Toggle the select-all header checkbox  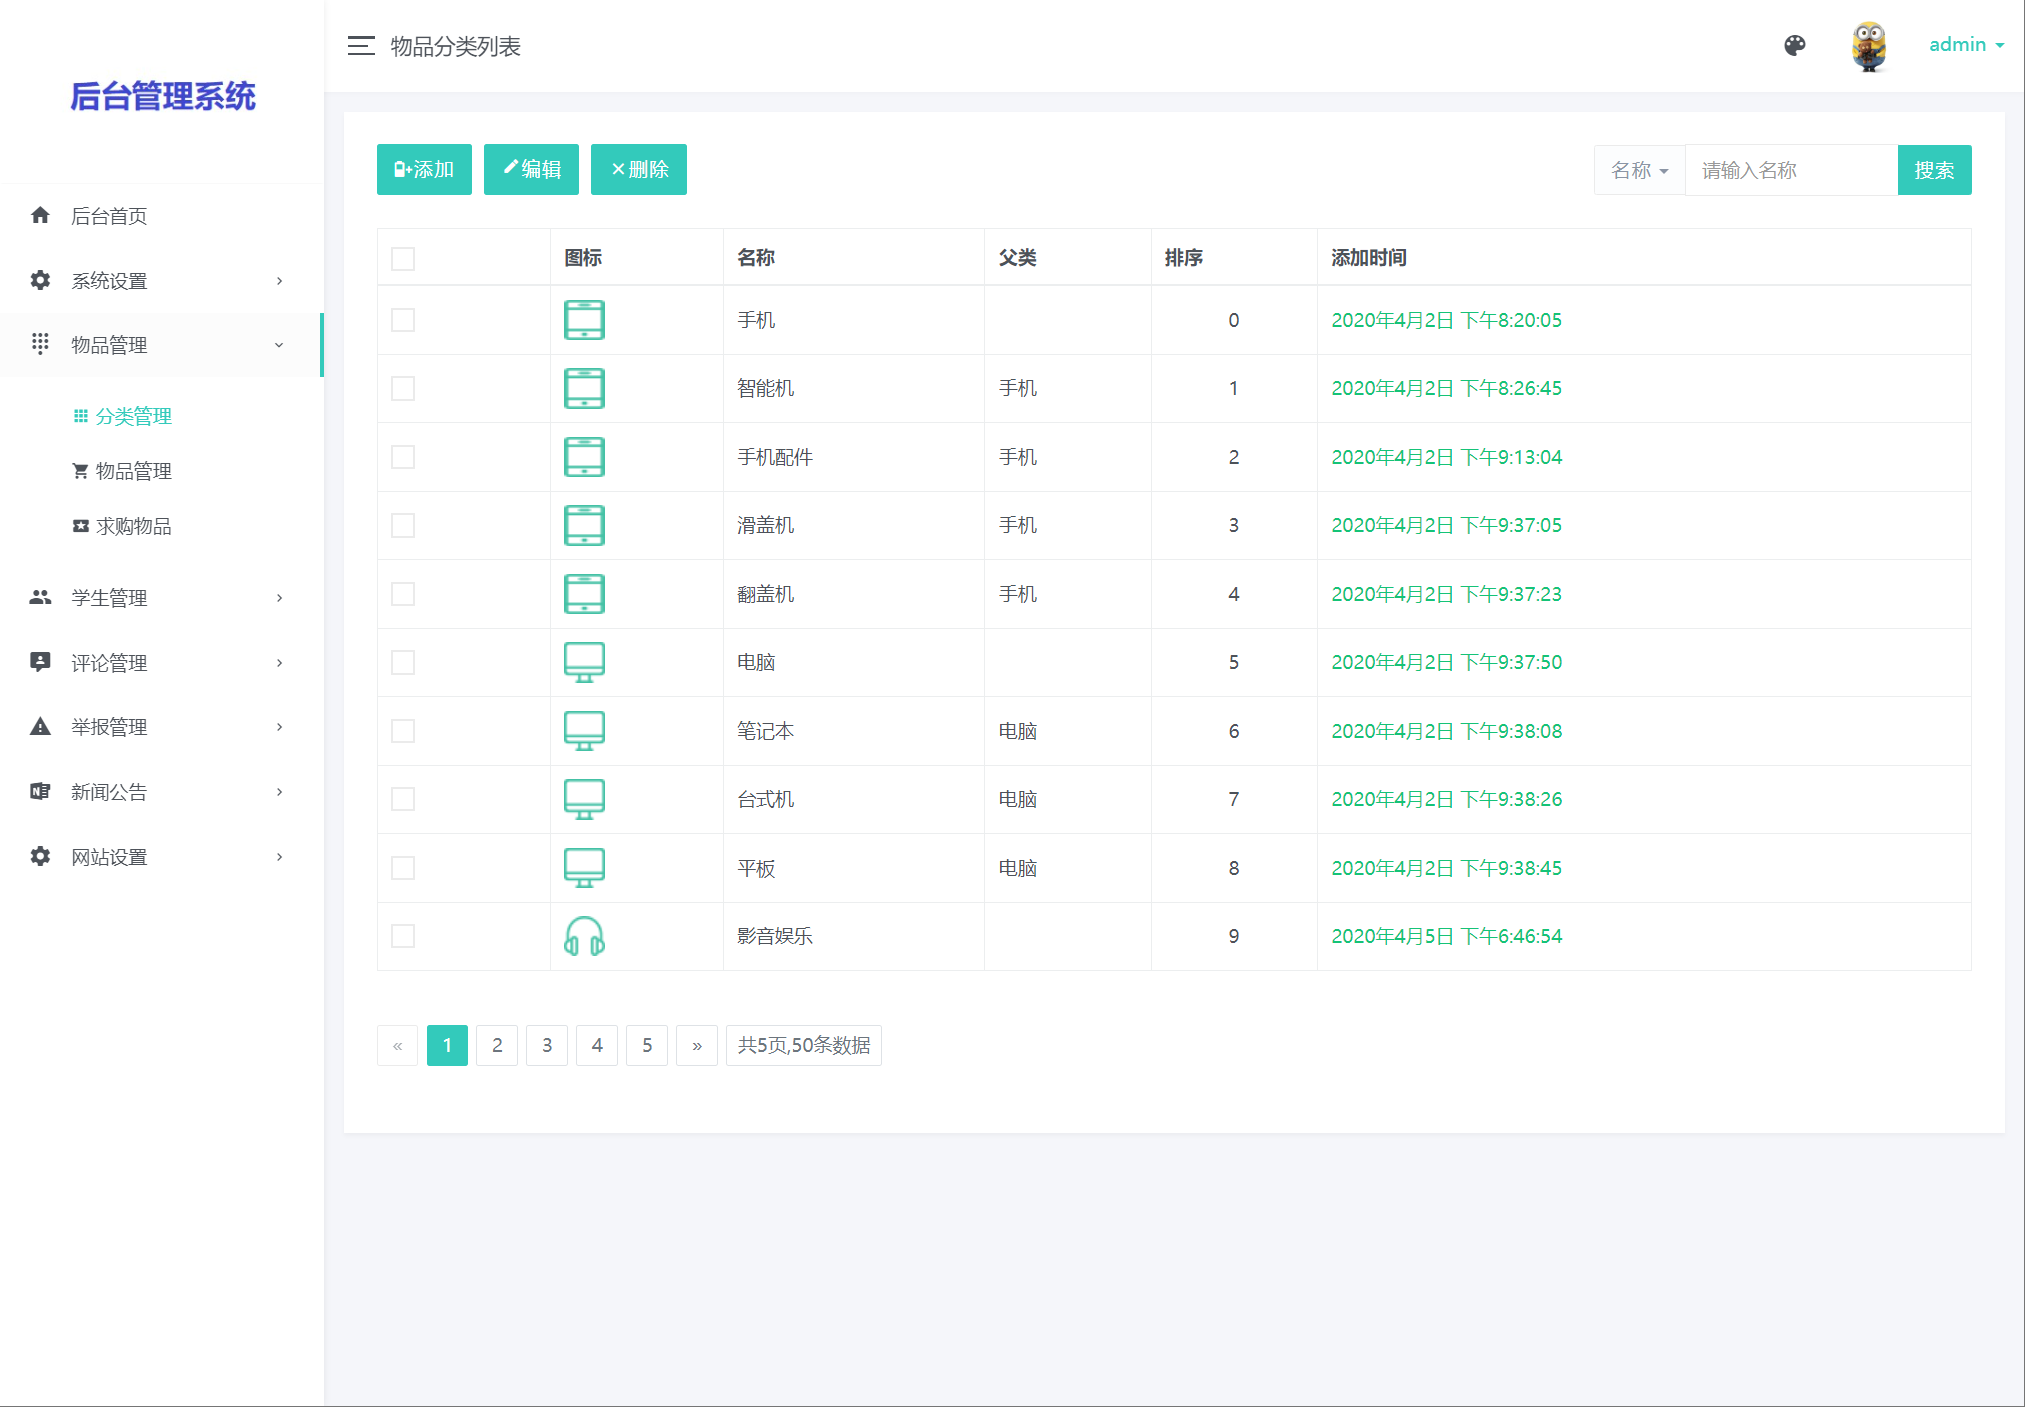(x=403, y=259)
